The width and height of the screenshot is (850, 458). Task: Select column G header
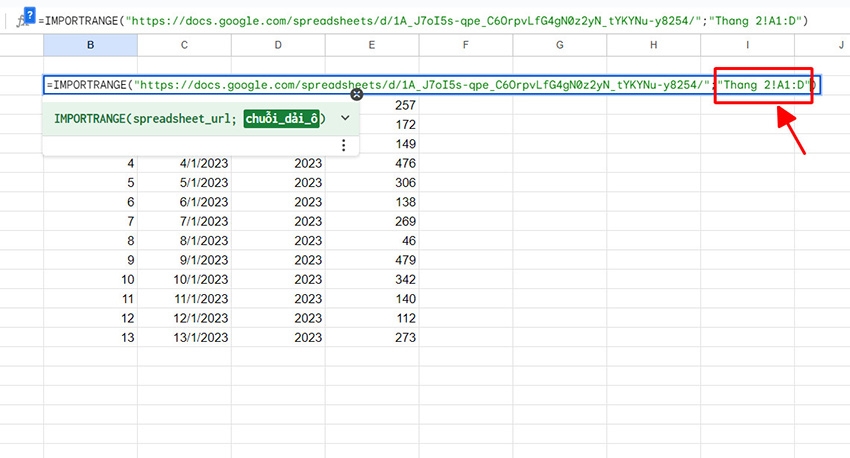coord(559,45)
